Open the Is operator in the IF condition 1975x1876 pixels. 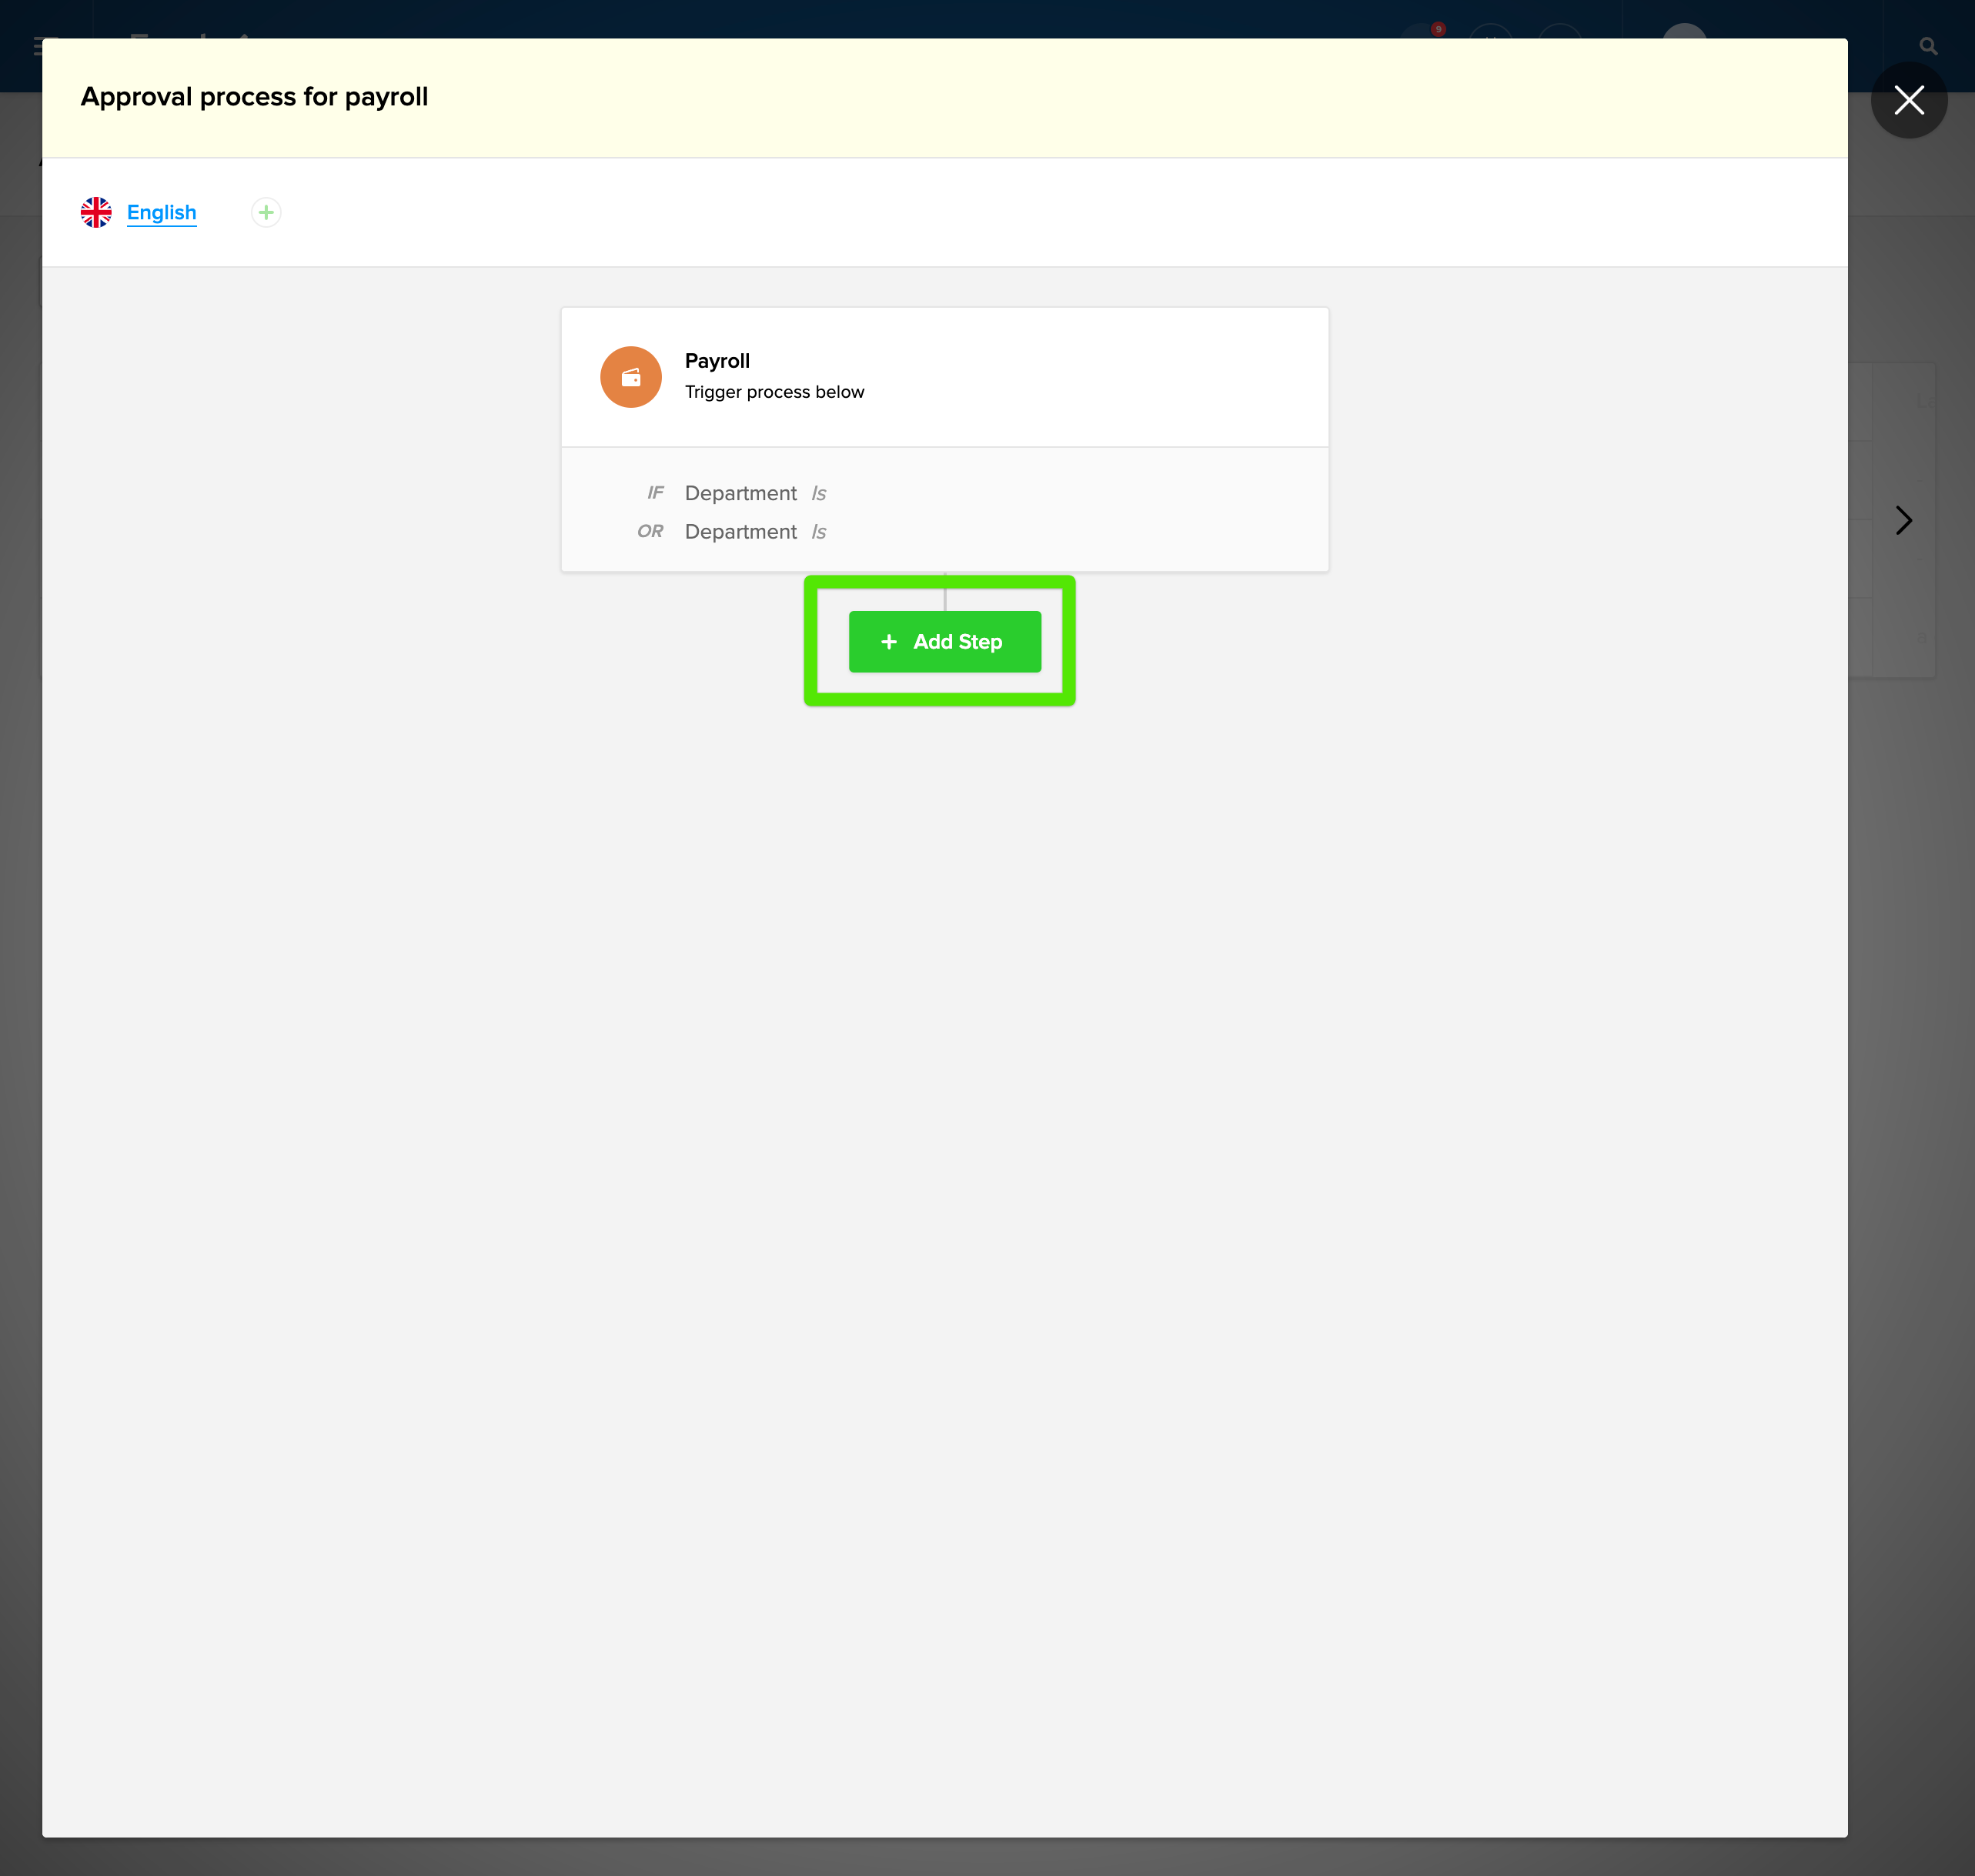point(819,493)
